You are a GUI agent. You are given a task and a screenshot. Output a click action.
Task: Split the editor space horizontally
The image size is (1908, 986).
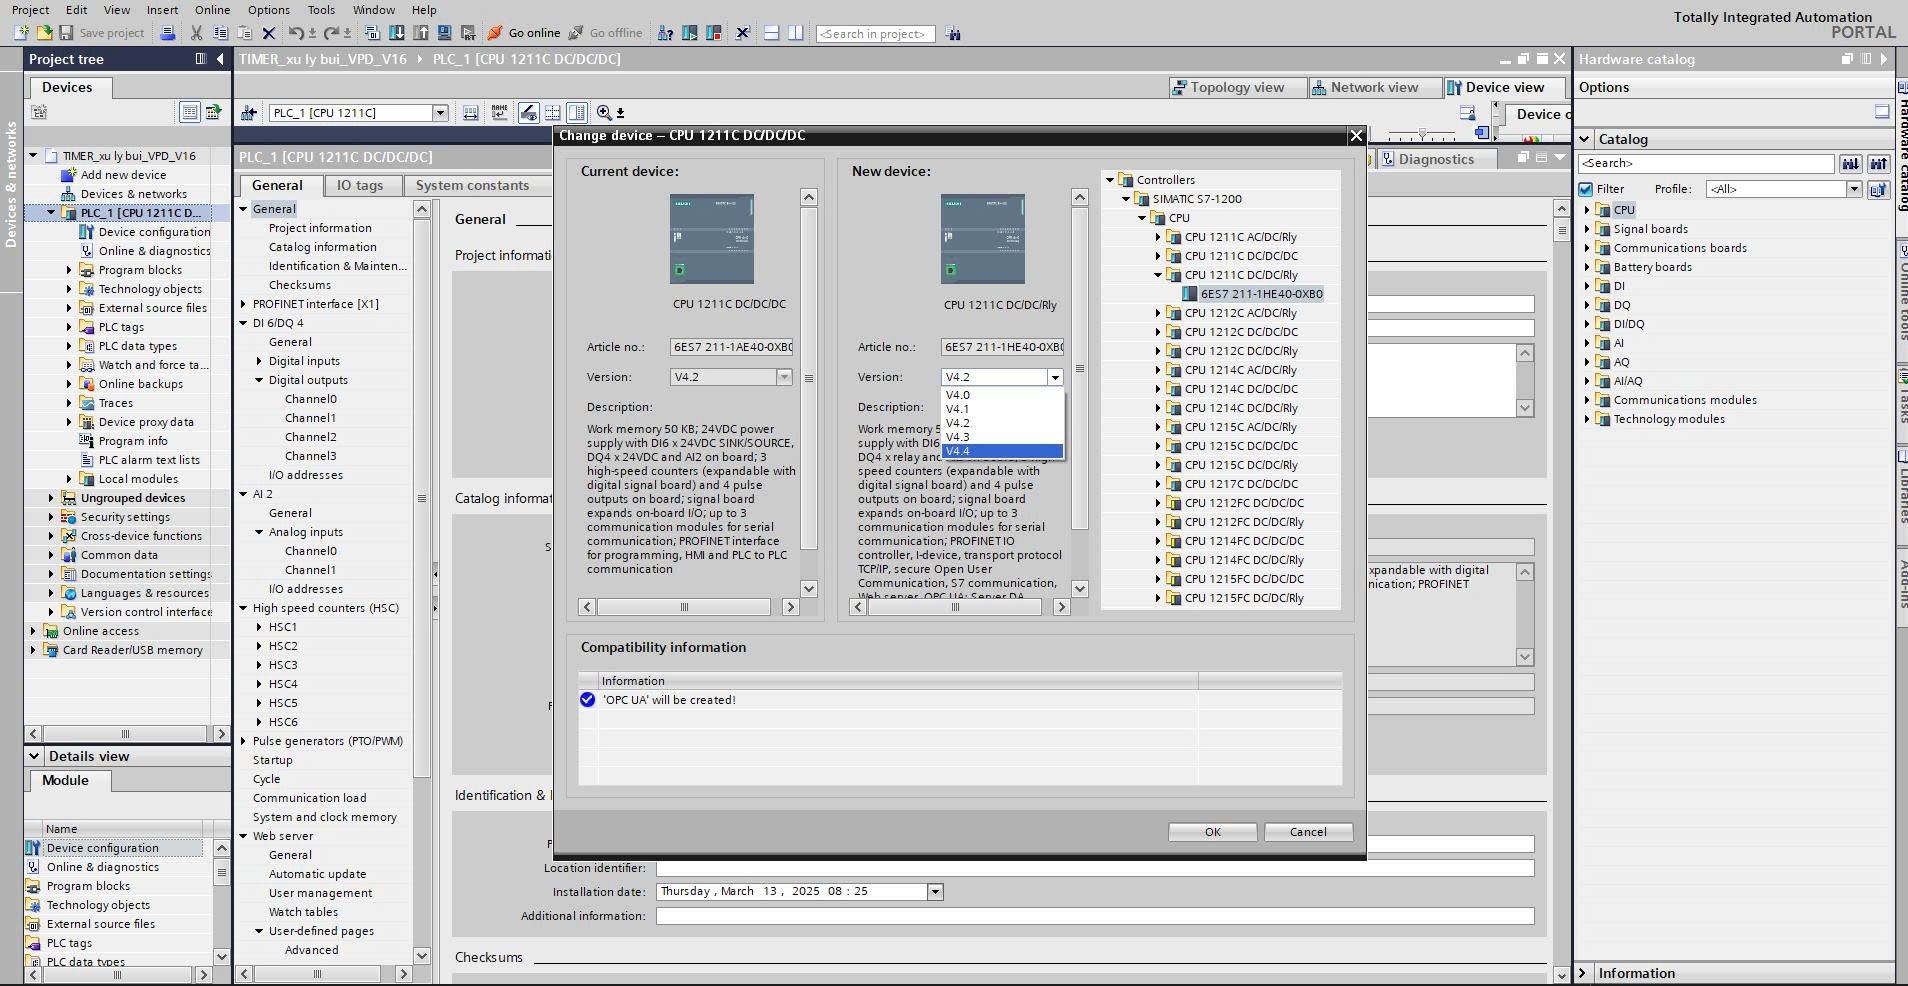coord(771,33)
